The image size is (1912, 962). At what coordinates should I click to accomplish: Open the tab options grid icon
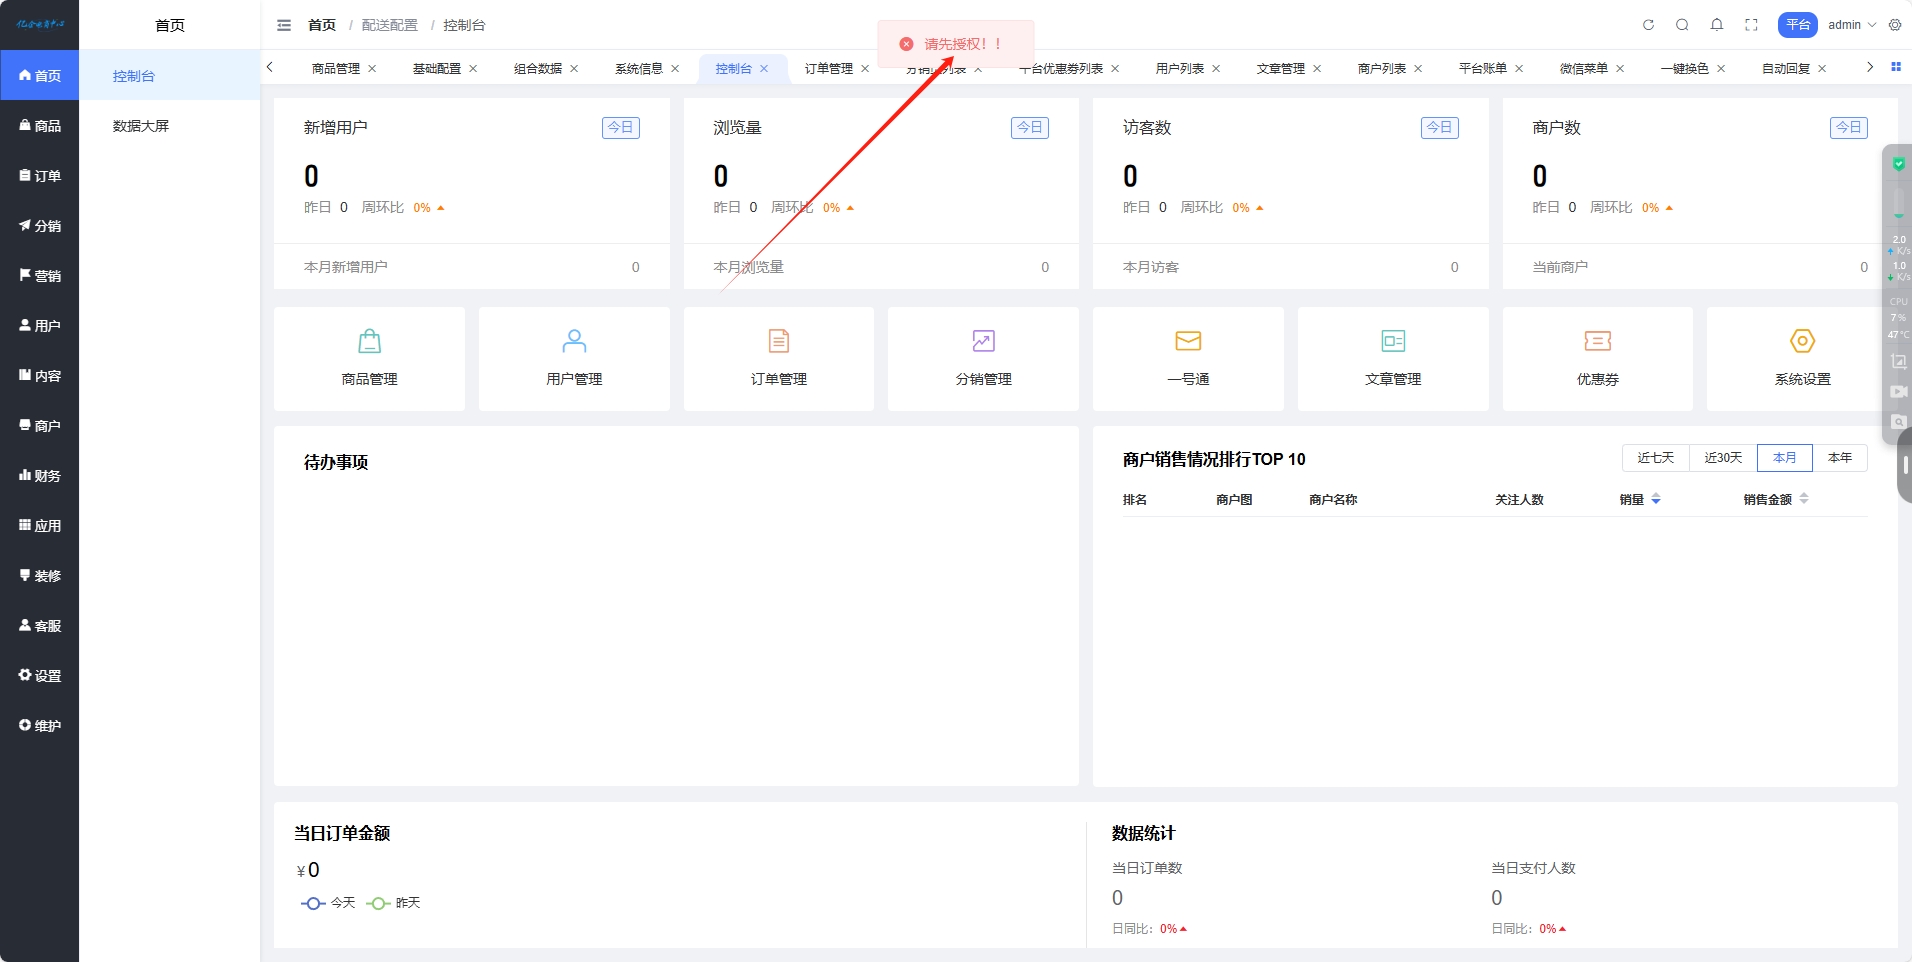(1896, 67)
